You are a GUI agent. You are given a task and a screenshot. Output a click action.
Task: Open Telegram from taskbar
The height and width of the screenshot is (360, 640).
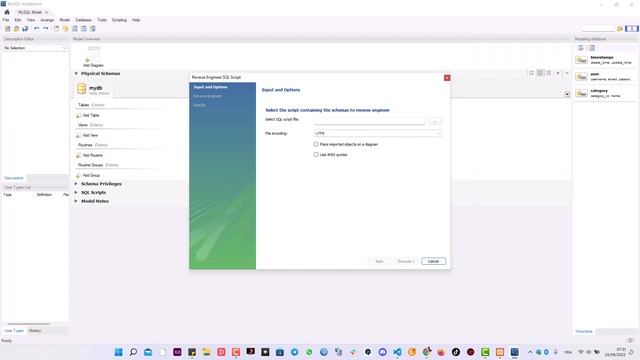[294, 352]
